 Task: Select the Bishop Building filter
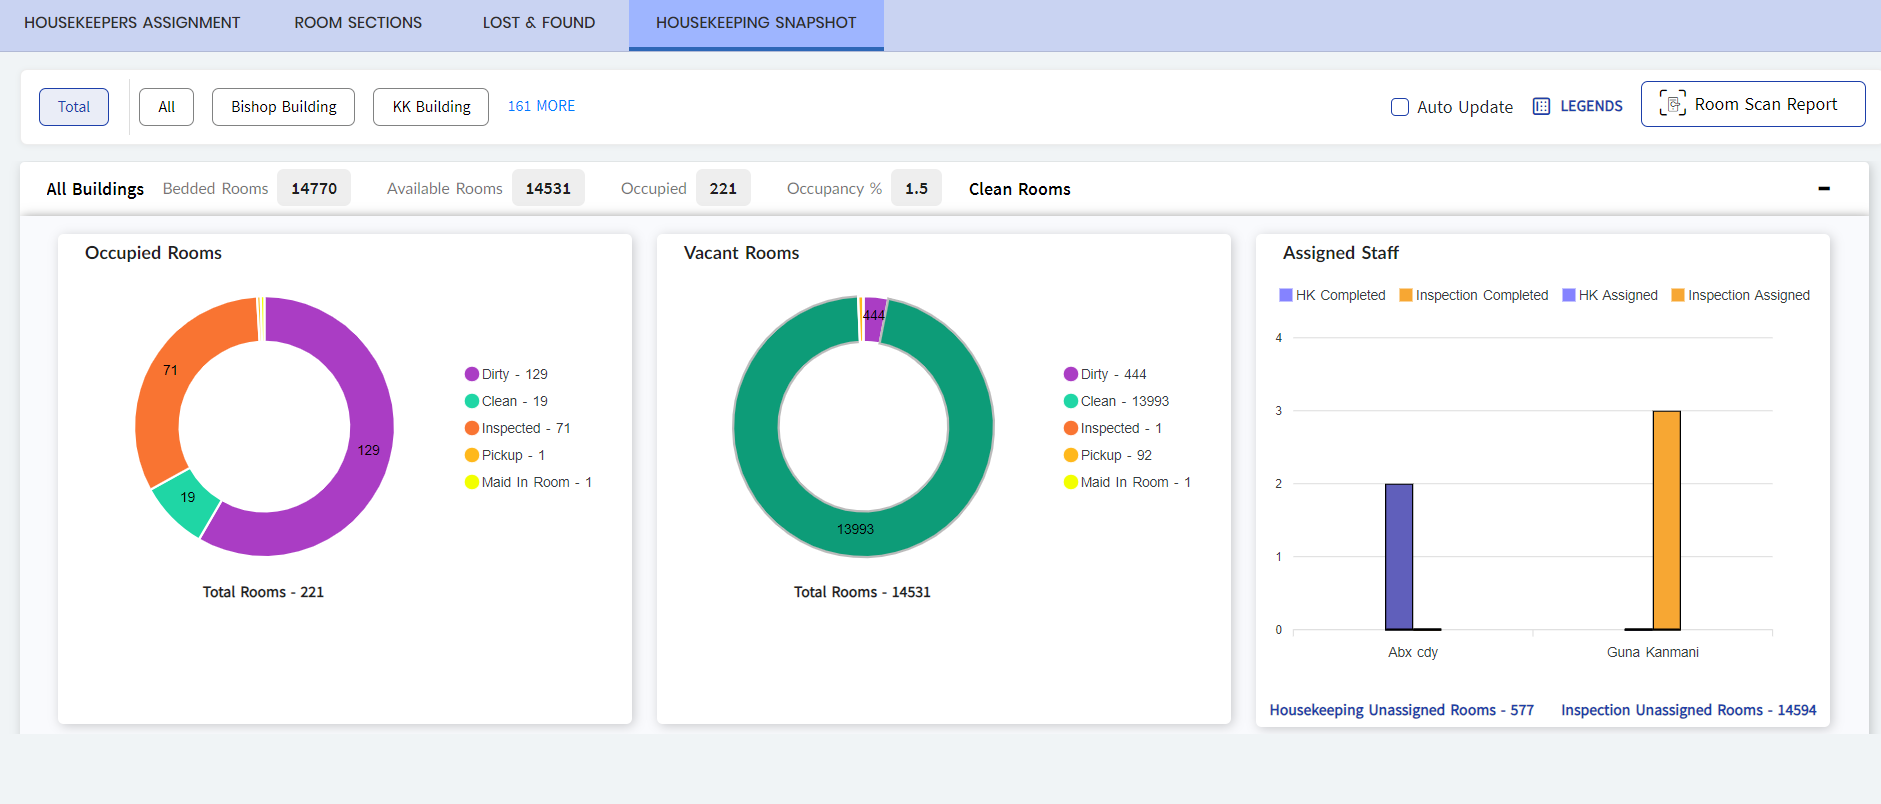[x=283, y=107]
